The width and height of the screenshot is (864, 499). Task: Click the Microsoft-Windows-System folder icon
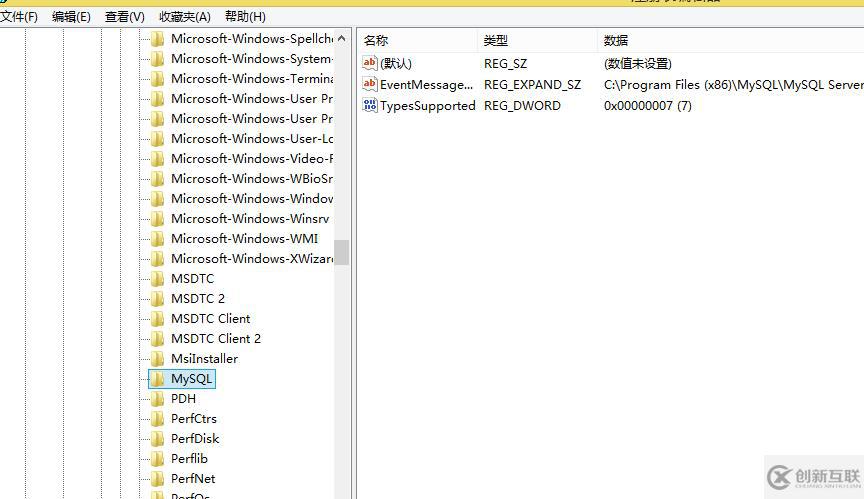[x=158, y=58]
